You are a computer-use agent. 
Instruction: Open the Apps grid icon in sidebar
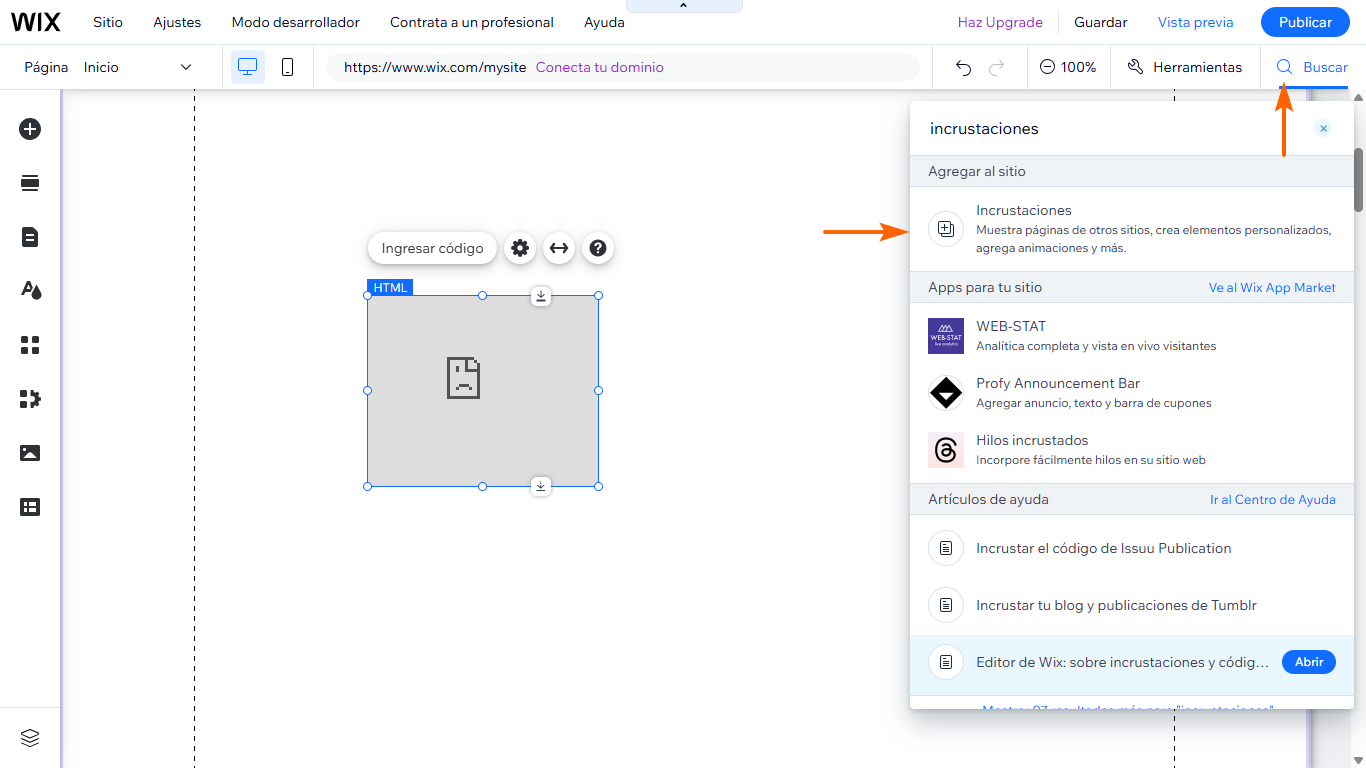point(30,345)
